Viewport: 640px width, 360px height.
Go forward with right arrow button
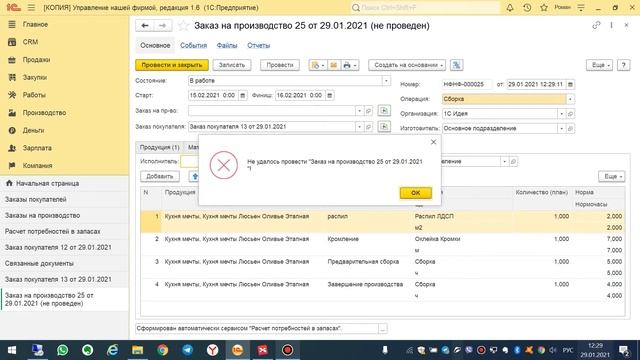162,25
